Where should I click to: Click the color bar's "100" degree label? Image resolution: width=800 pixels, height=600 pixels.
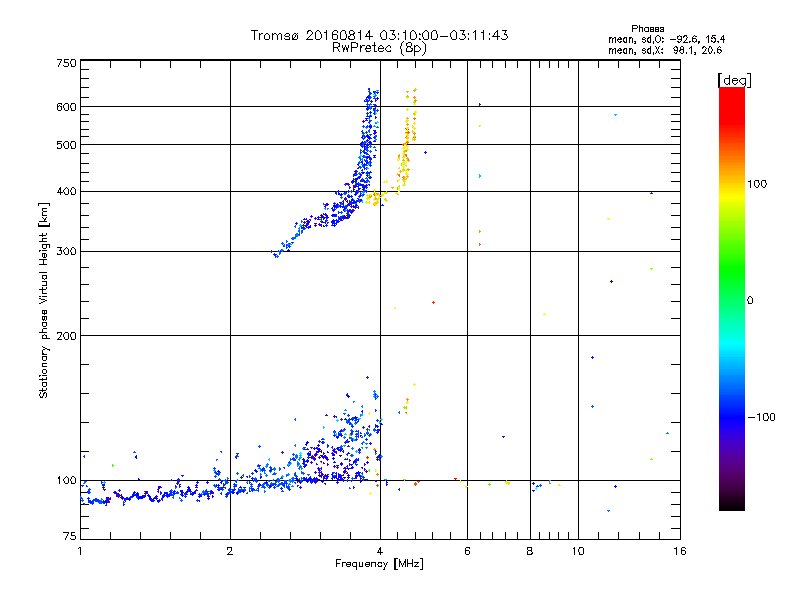click(757, 184)
